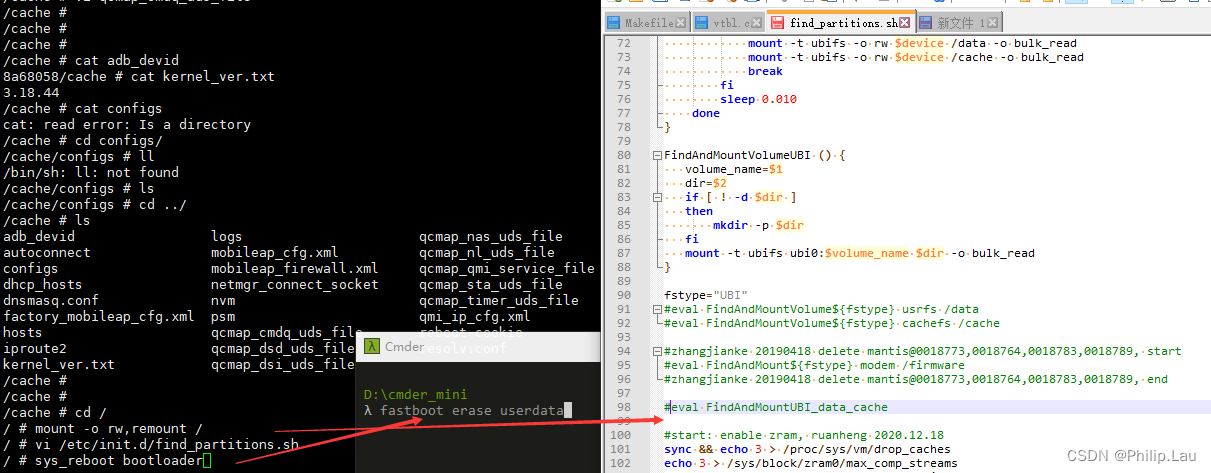This screenshot has height=473, width=1211.
Task: Click '/data -o bulk_read' on line 72
Action: tap(1014, 43)
